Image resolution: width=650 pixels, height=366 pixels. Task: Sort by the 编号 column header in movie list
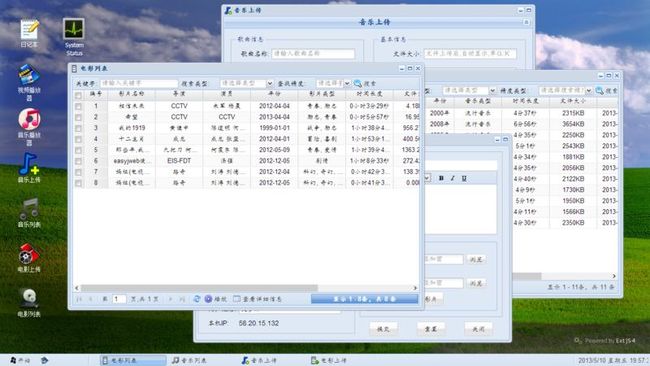tap(96, 94)
